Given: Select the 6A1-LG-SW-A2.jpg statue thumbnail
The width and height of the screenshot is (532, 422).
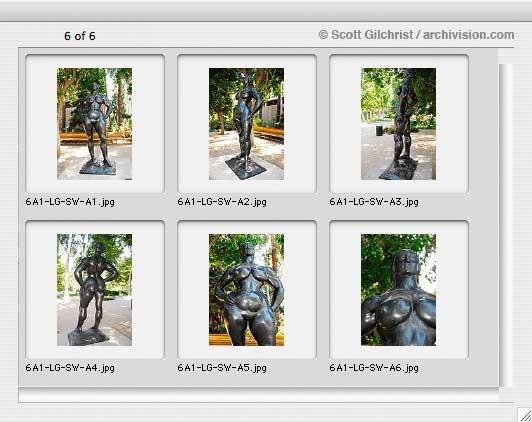Looking at the screenshot, I should [246, 124].
